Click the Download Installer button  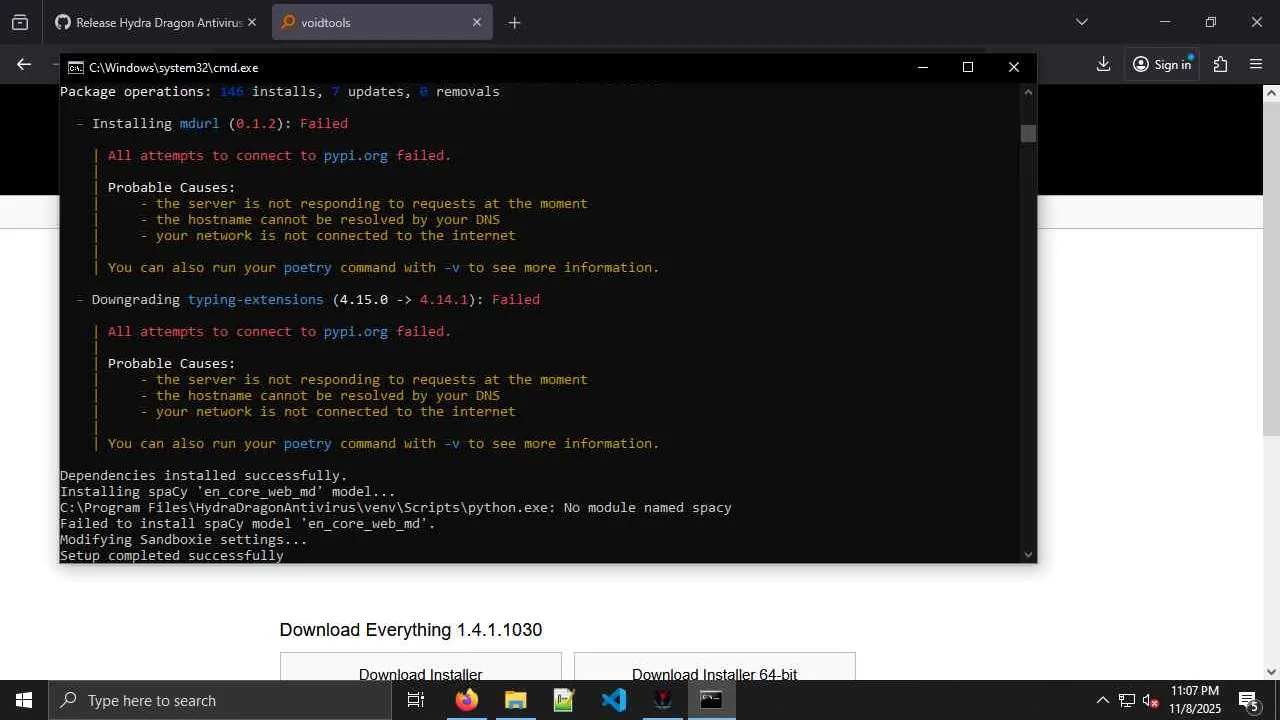421,666
